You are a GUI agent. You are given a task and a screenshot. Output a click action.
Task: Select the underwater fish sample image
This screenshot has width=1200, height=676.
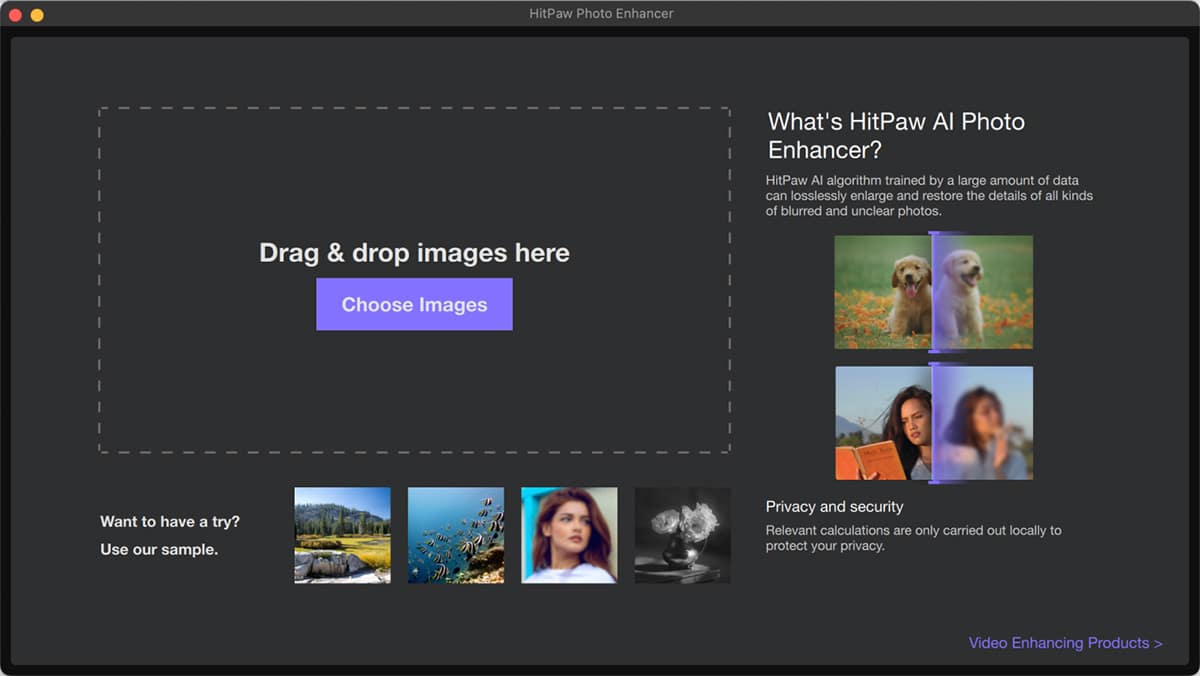[456, 535]
